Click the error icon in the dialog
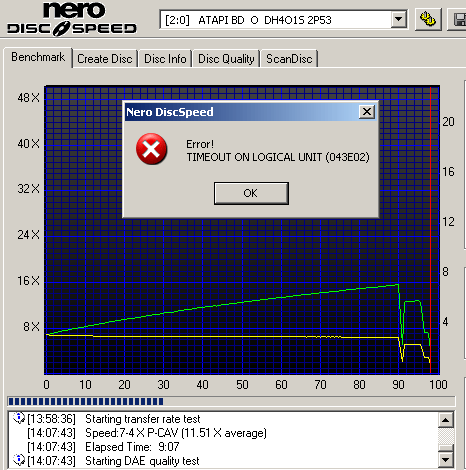Screen dimensions: 466x470 (x=151, y=149)
